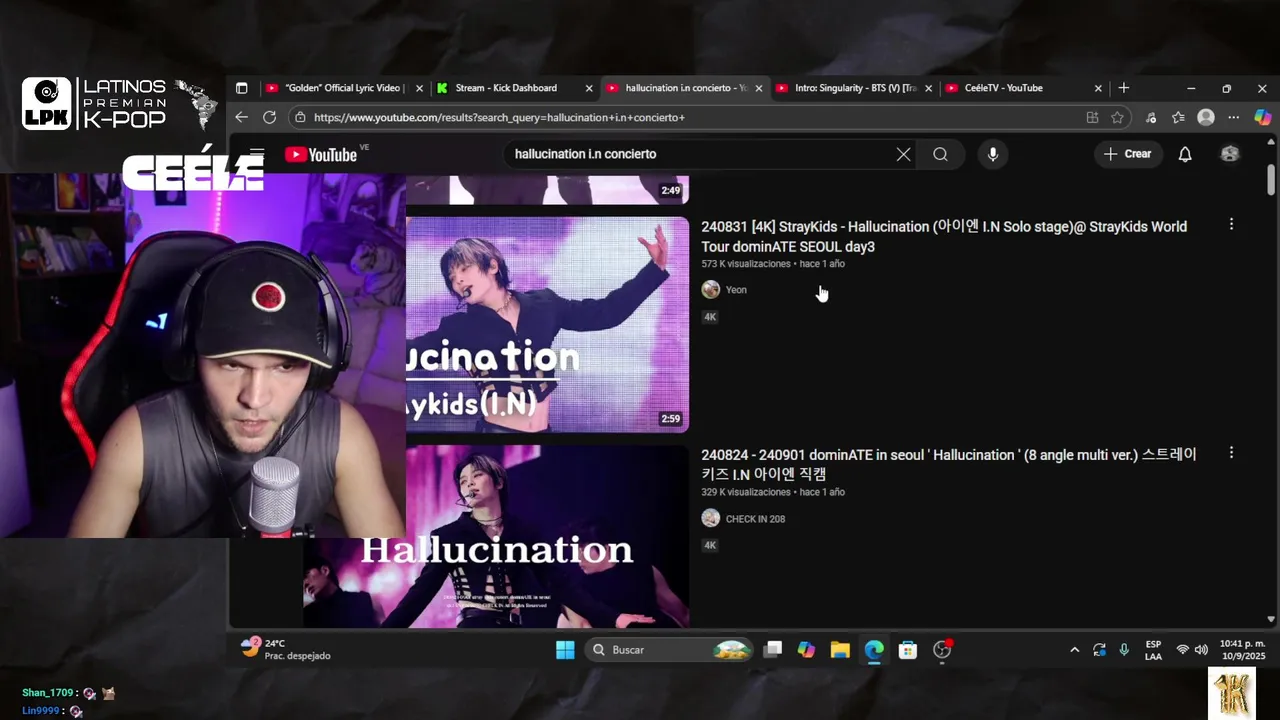Viewport: 1280px width, 720px height.
Task: Open CHECK IN 208 channel avatar
Action: [711, 518]
